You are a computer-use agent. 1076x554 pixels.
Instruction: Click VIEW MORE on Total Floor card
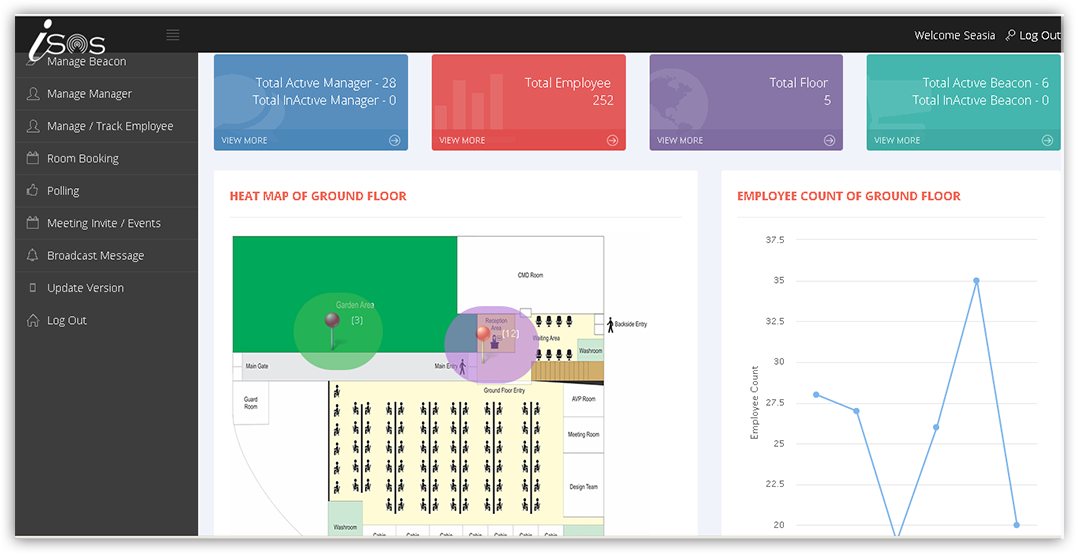coord(680,140)
